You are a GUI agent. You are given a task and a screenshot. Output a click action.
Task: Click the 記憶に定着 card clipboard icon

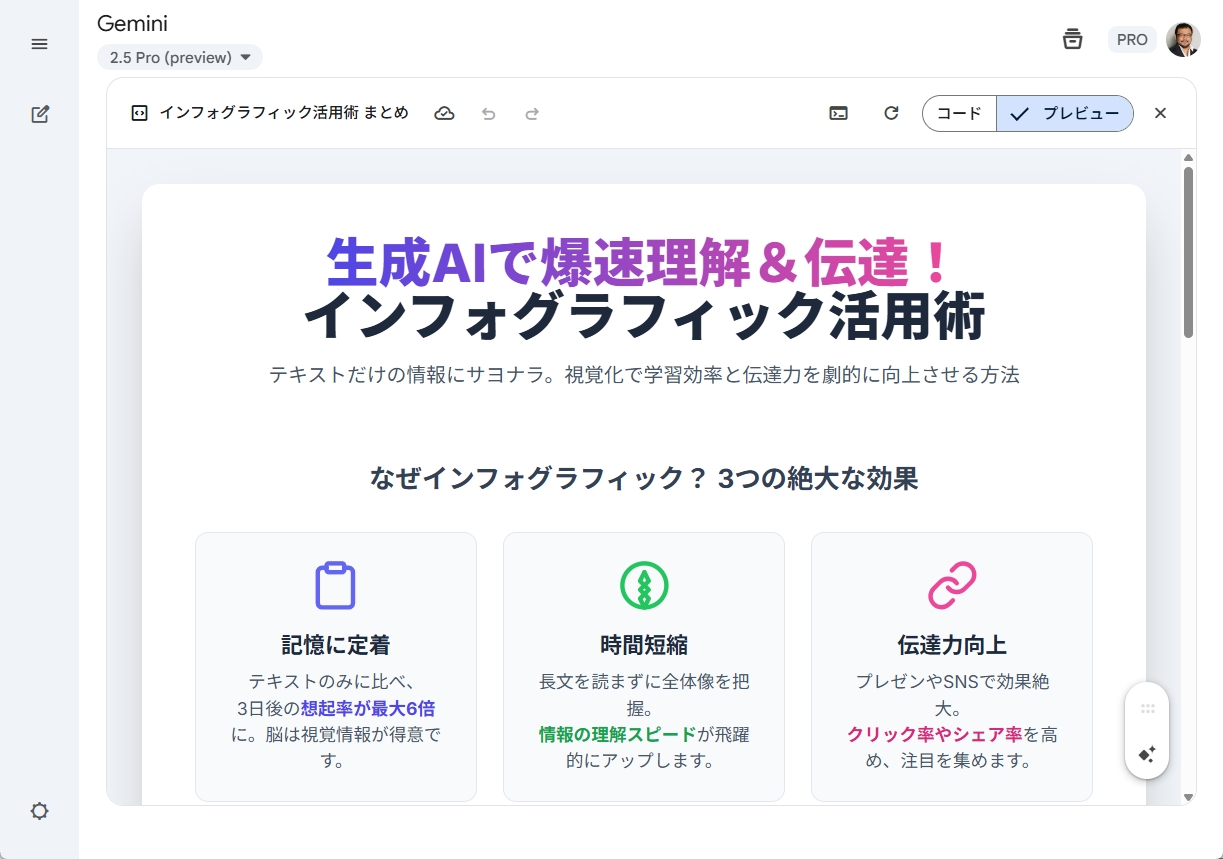click(x=336, y=586)
